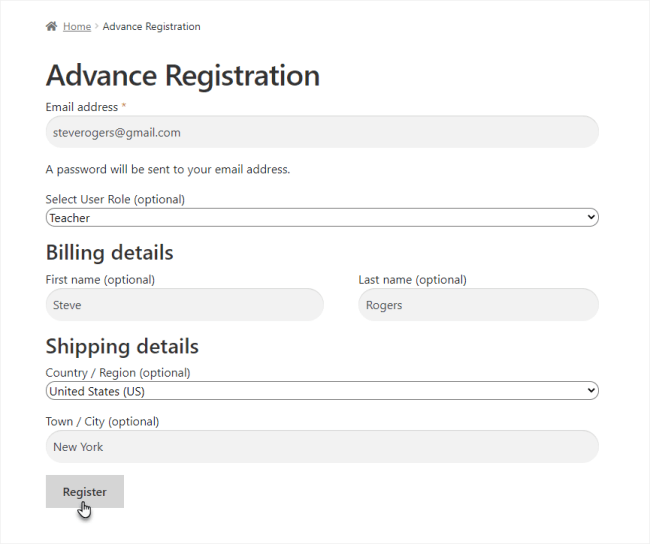Click the United States dropdown chevron
Viewport: 650px width, 544px height.
coord(590,391)
